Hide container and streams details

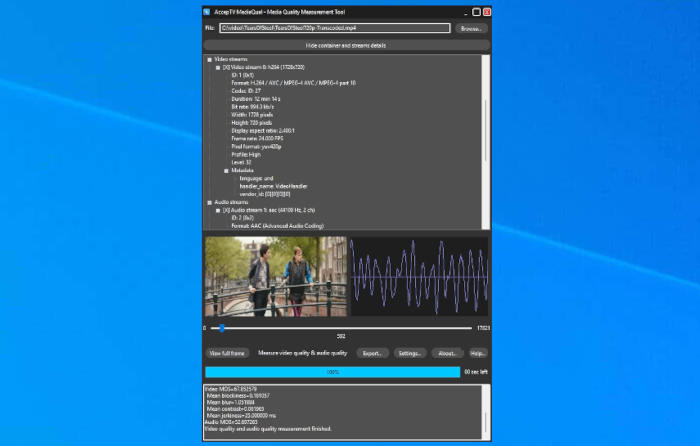coord(346,45)
